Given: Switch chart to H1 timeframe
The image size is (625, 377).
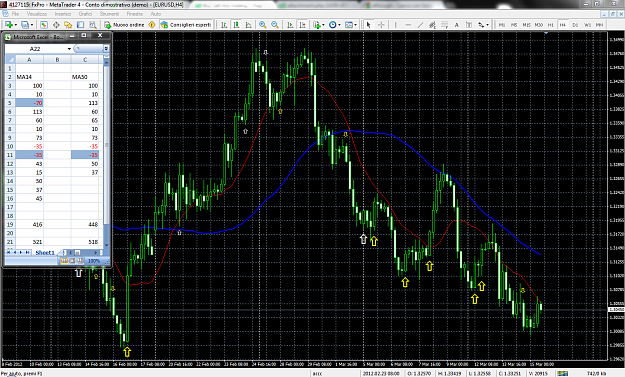Looking at the screenshot, I should click(x=550, y=25).
